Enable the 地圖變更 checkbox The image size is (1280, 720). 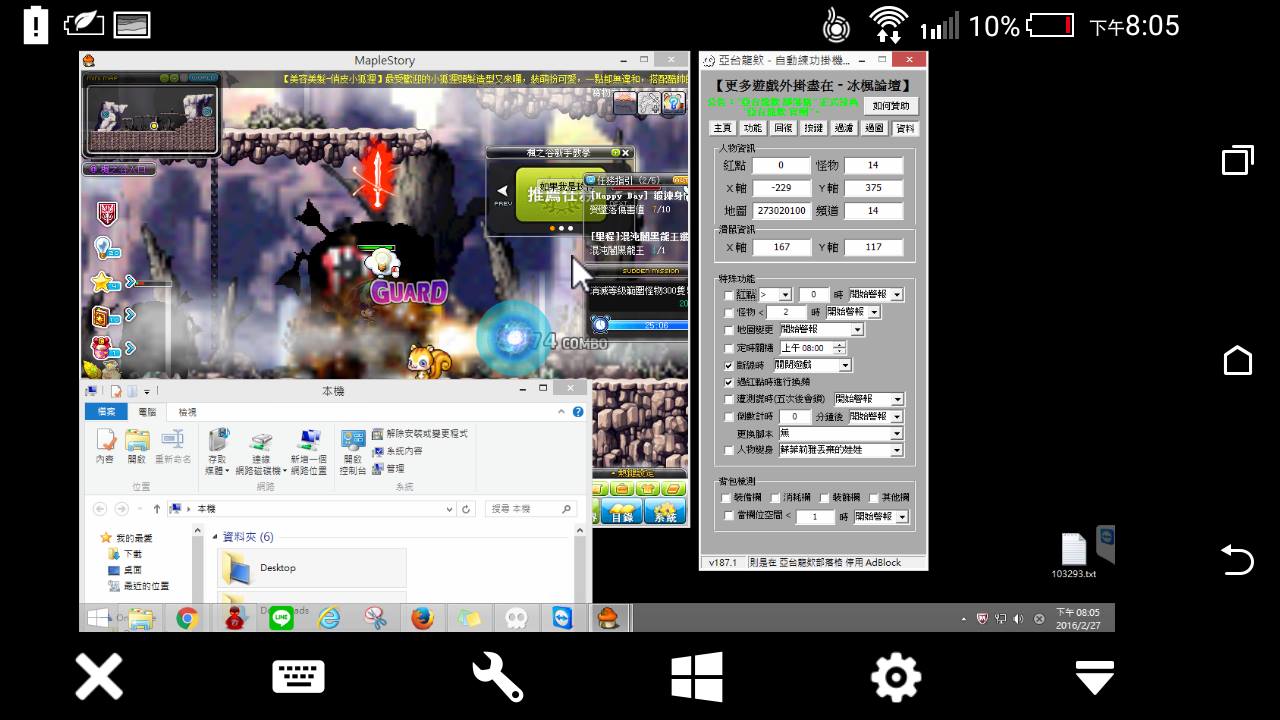(x=729, y=330)
